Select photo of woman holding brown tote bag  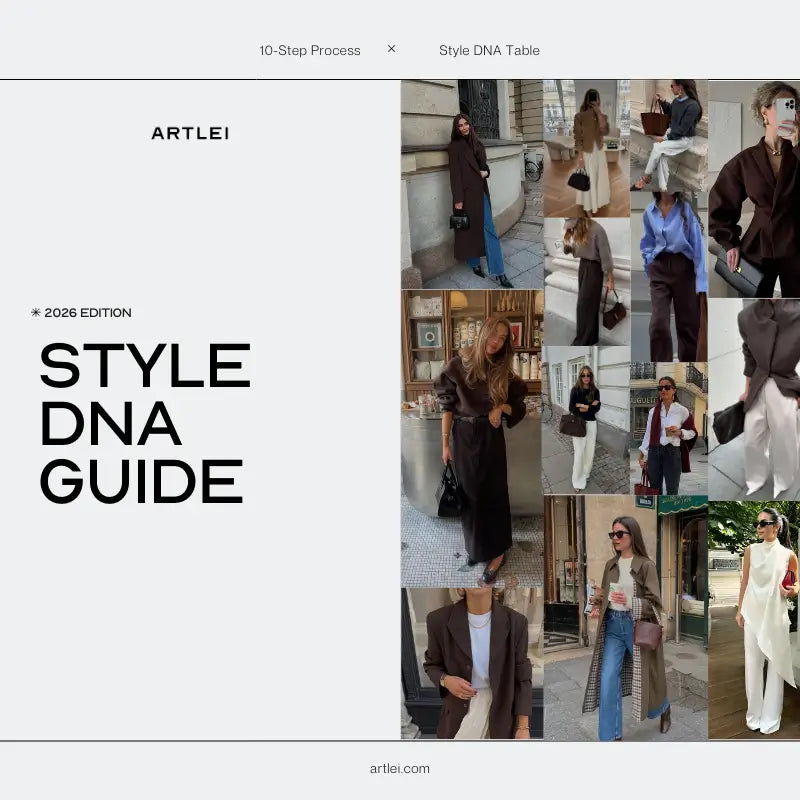coord(668,135)
